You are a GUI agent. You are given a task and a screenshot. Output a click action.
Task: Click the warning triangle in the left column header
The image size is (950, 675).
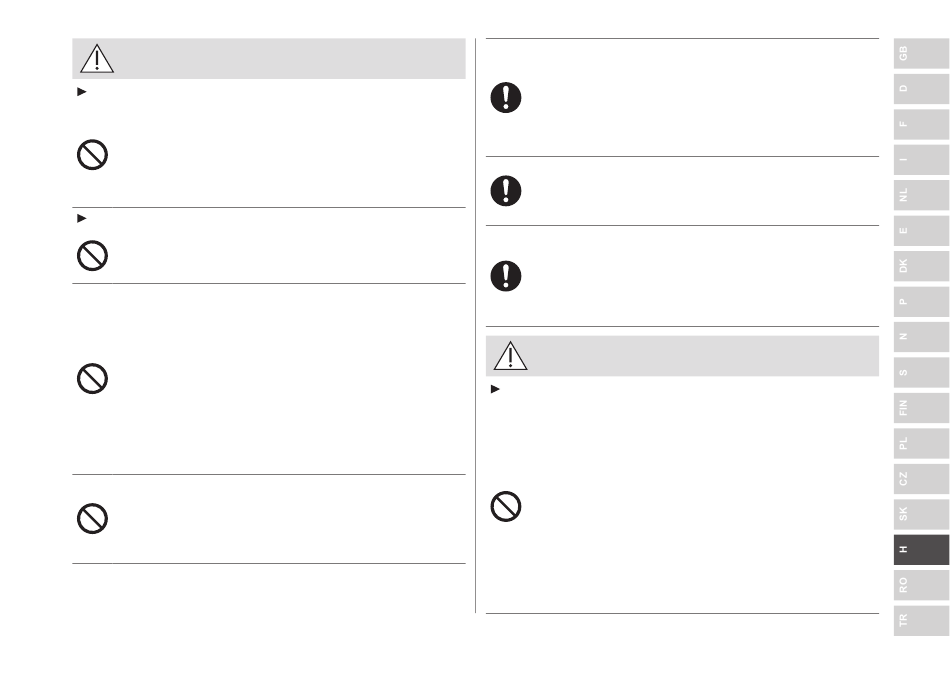pyautogui.click(x=97, y=59)
